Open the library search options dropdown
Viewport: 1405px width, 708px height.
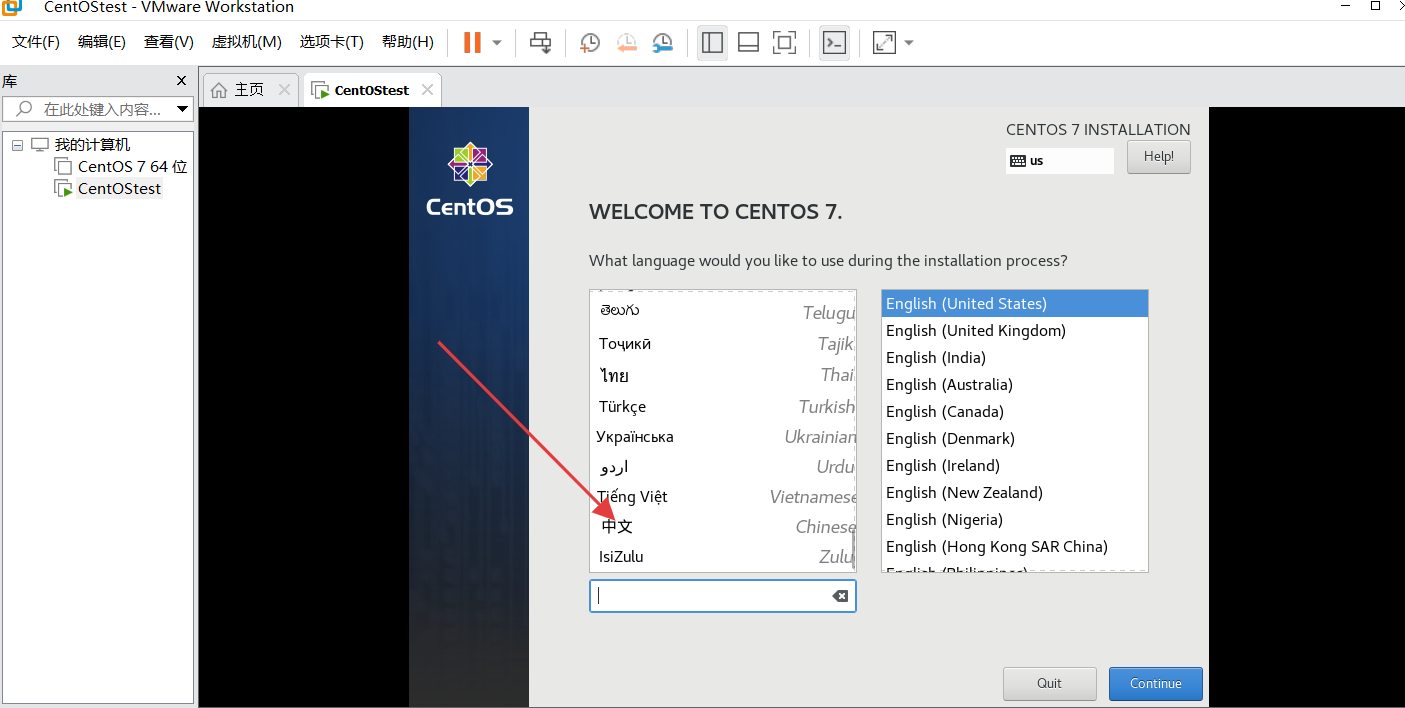(181, 109)
